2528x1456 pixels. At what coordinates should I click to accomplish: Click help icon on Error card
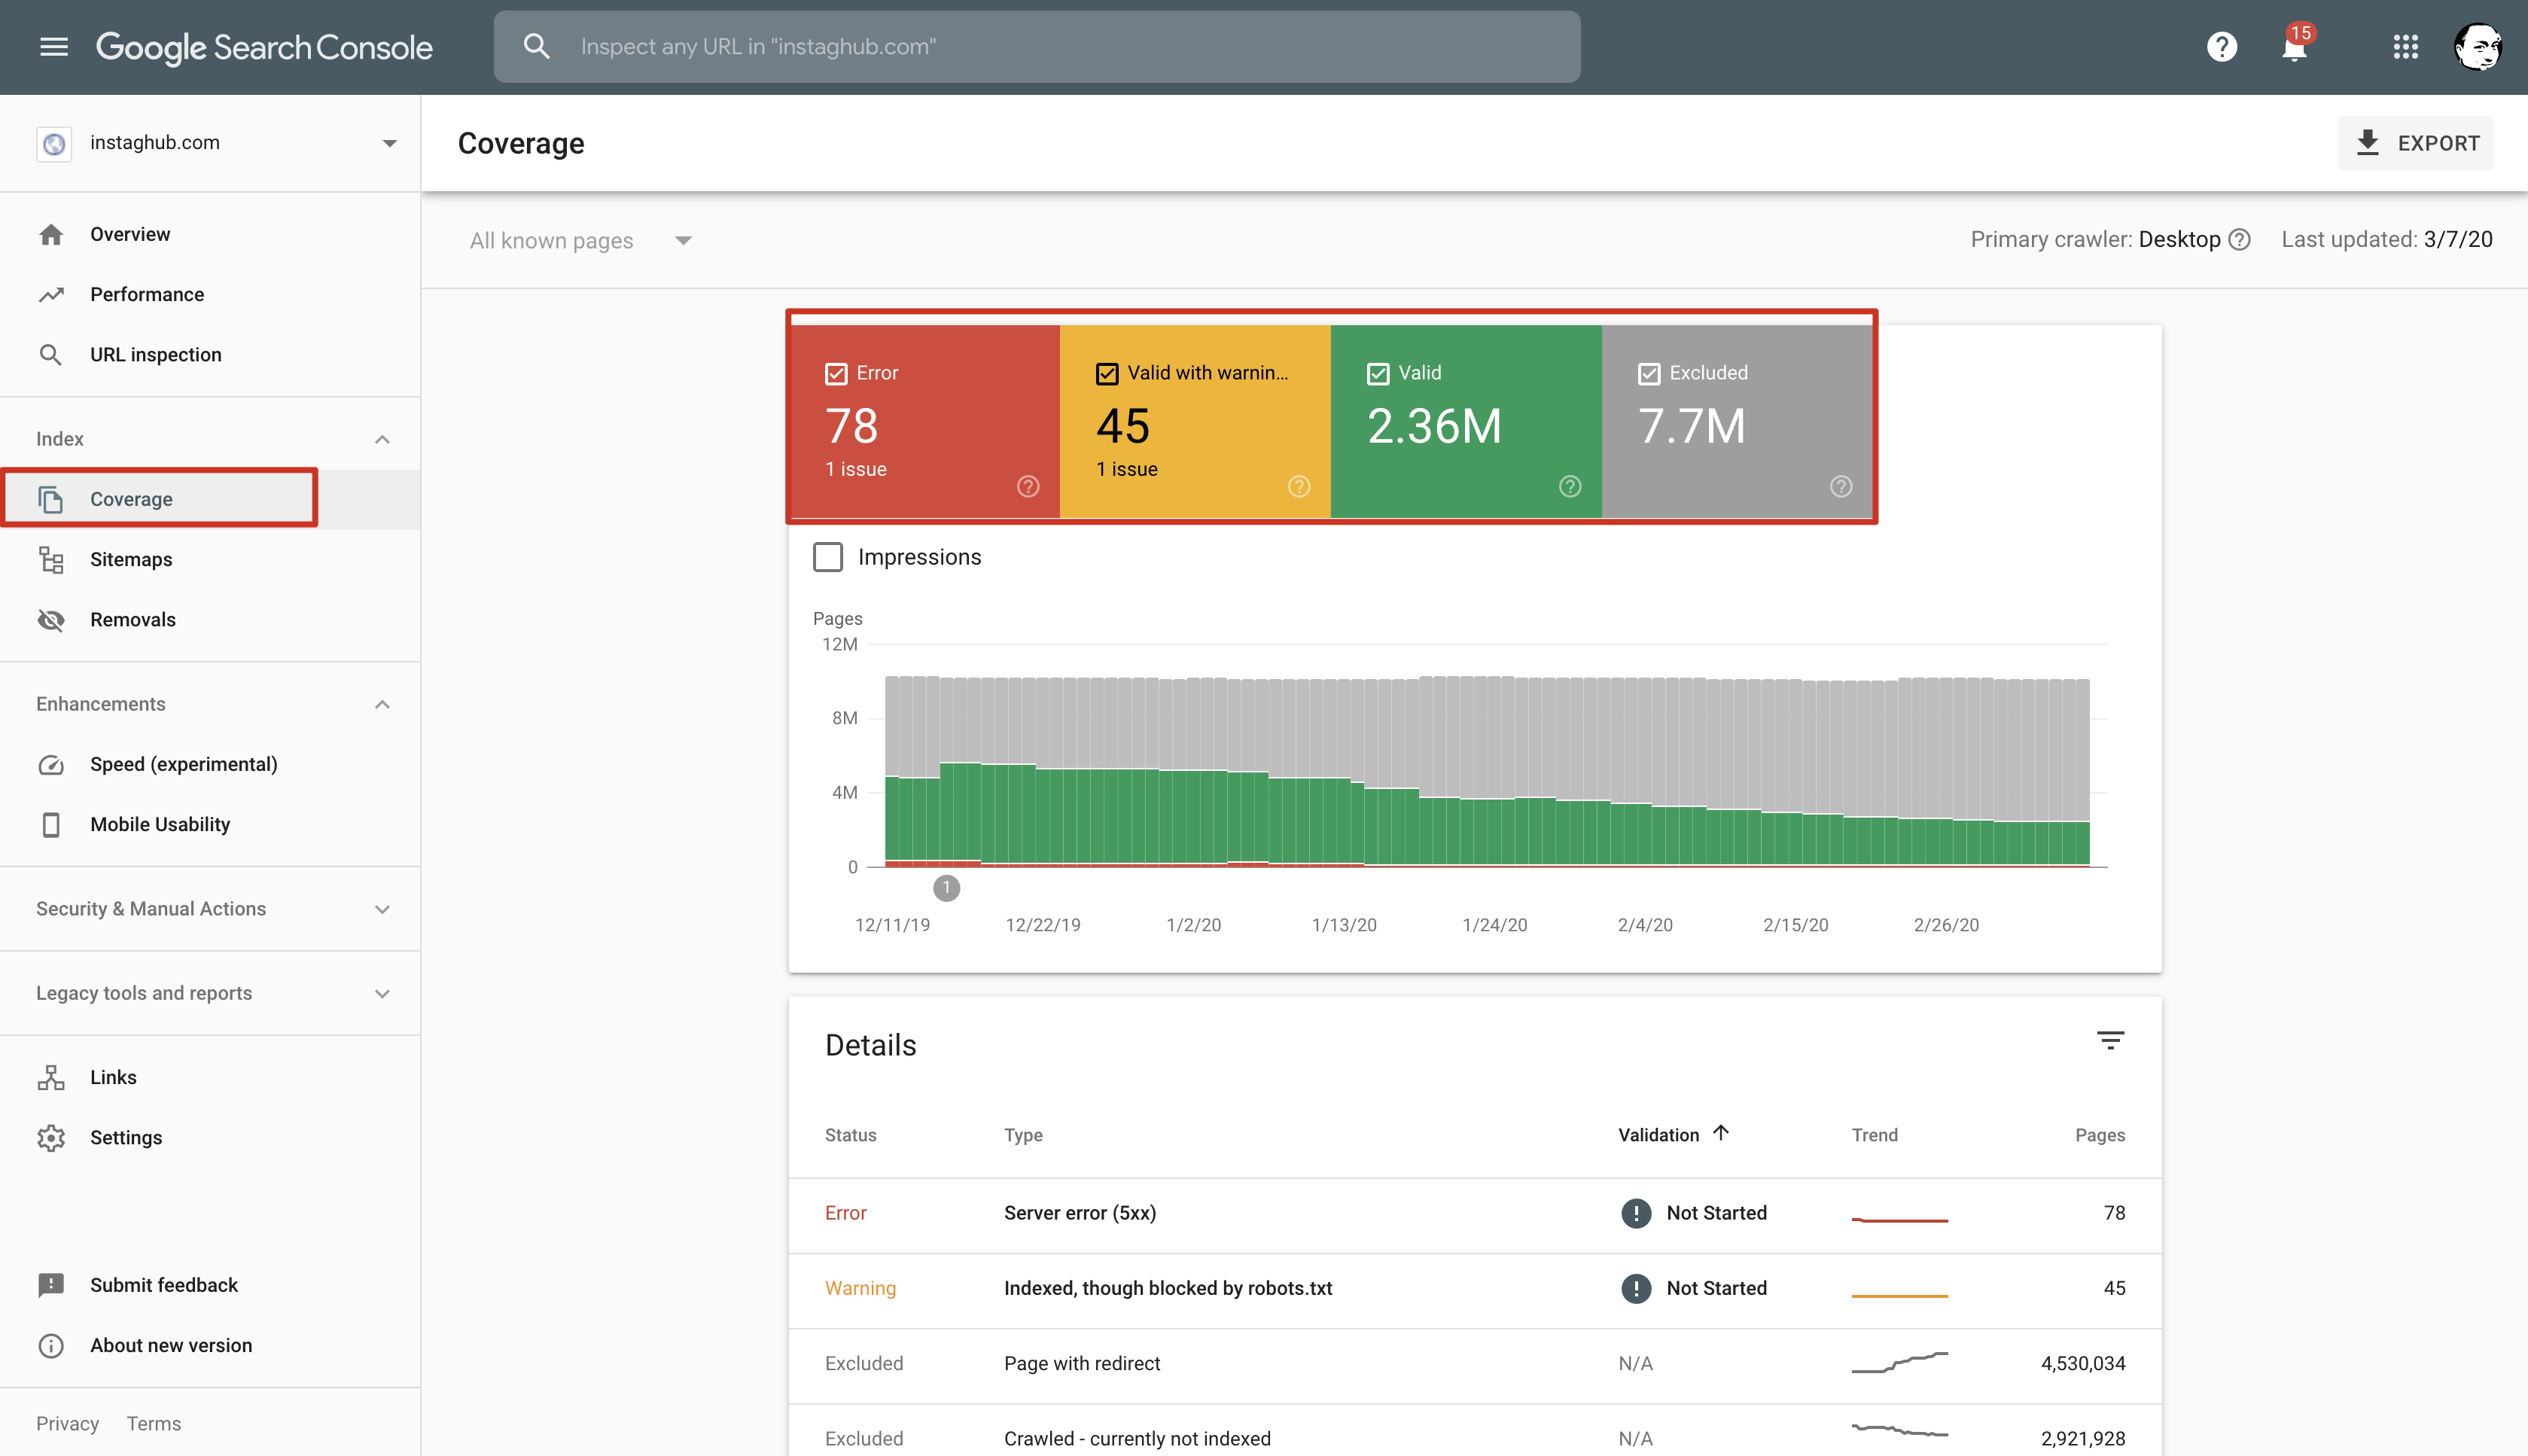1028,487
